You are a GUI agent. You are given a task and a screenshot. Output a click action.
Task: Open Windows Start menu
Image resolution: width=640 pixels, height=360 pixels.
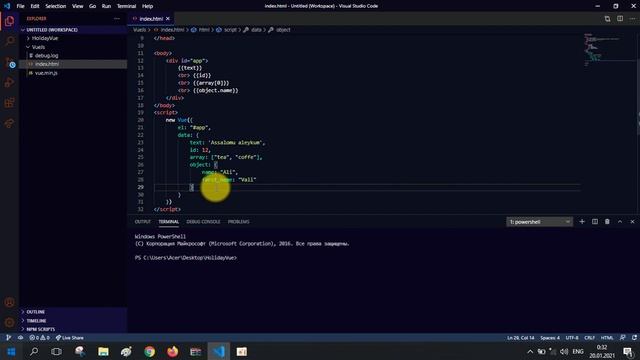pyautogui.click(x=11, y=351)
